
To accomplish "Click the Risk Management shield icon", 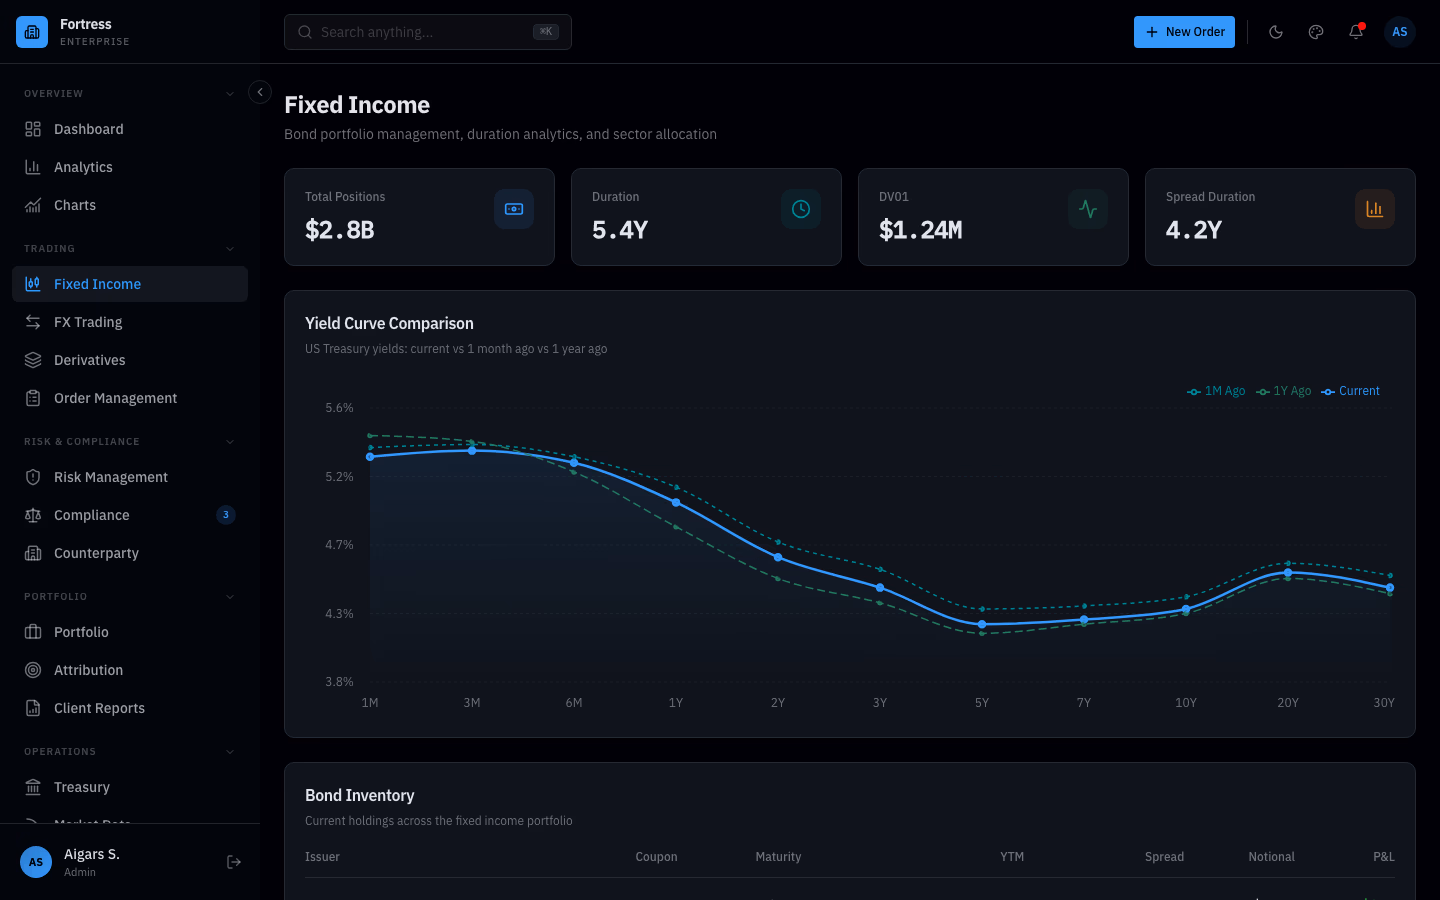I will coord(33,477).
